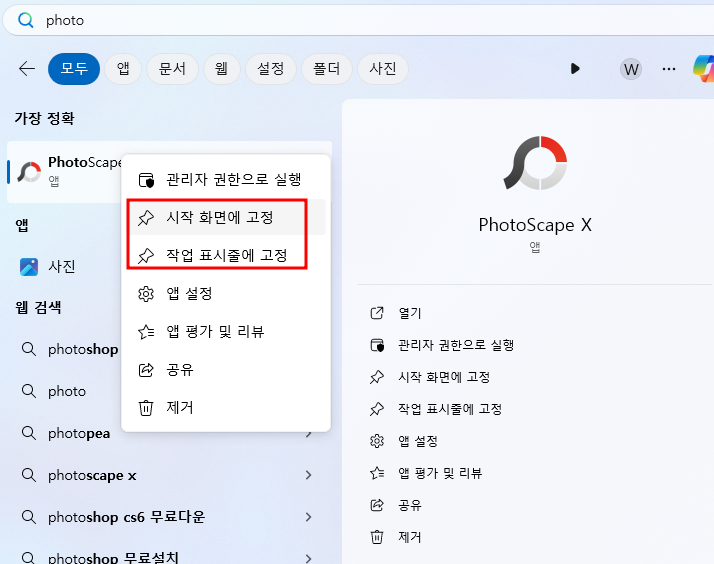The width and height of the screenshot is (714, 564).
Task: Select the 'photoscape x' web search suggestion
Action: tap(169, 475)
